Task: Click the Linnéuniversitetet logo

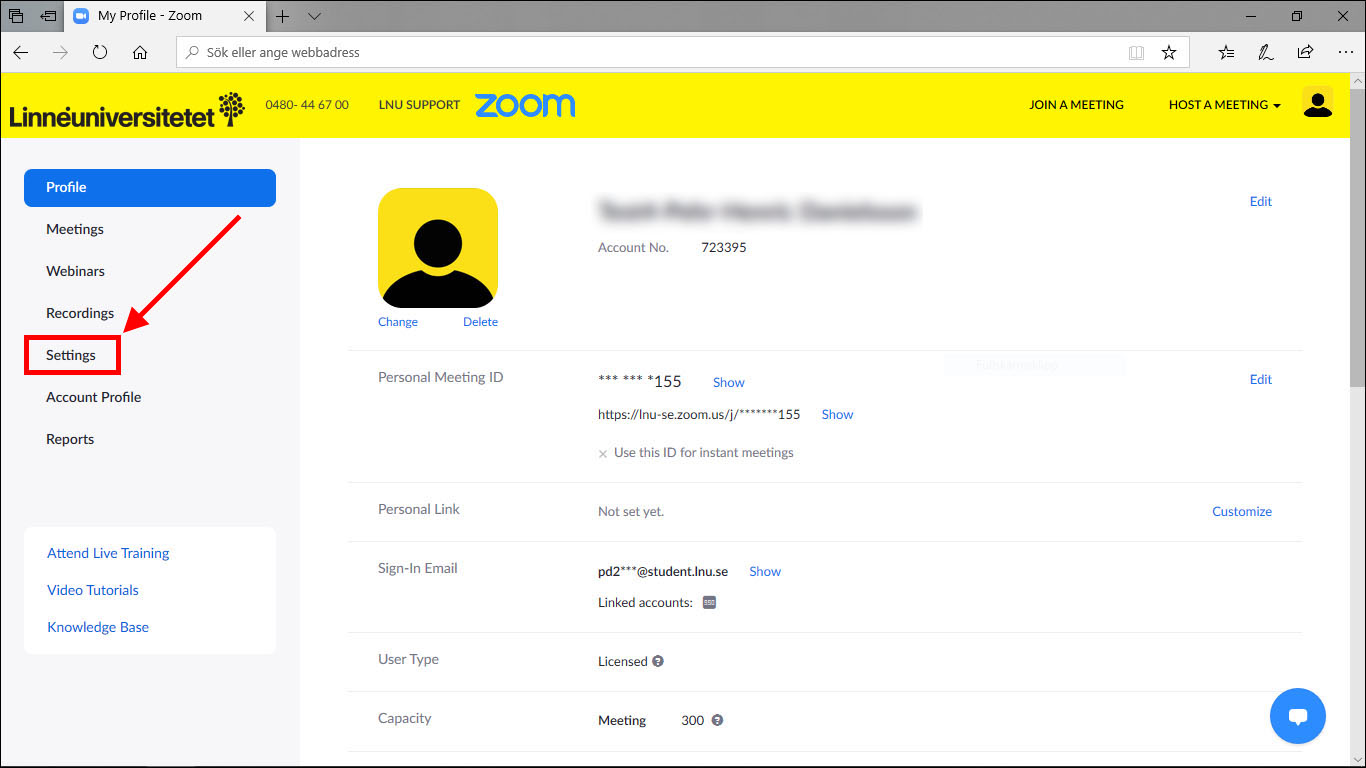Action: point(127,110)
